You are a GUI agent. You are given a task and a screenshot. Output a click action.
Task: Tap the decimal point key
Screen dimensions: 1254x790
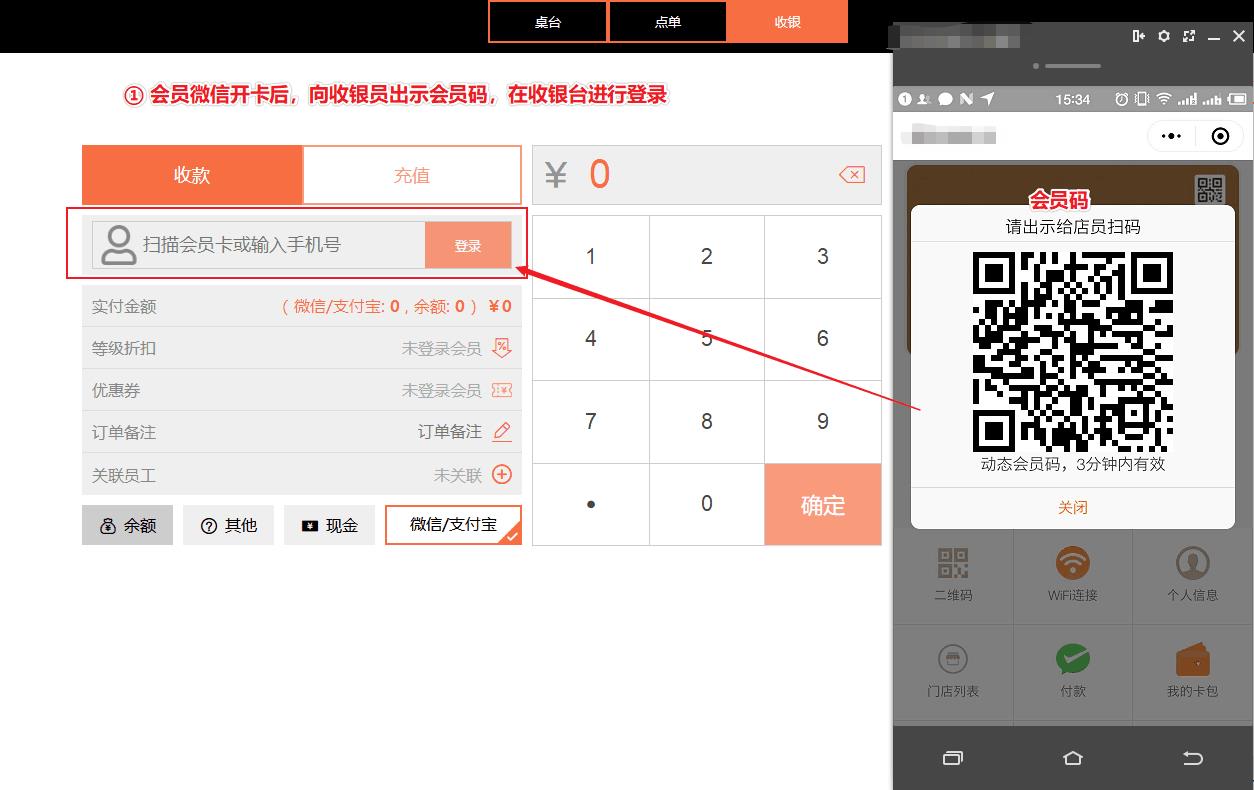pyautogui.click(x=591, y=504)
